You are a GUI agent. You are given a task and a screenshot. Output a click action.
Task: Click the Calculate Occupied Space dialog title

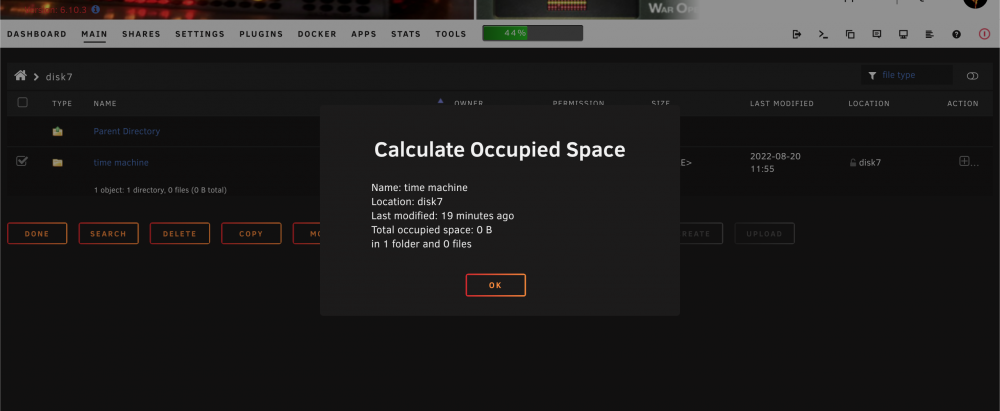pyautogui.click(x=499, y=150)
